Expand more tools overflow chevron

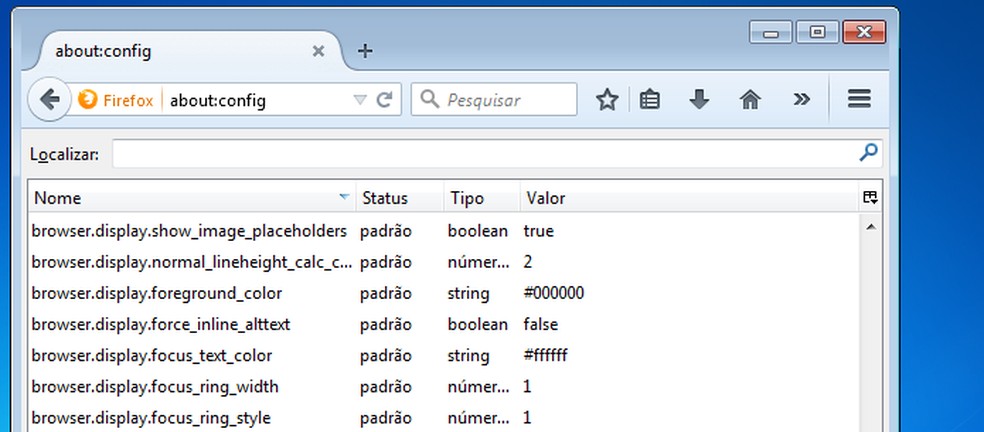coord(801,99)
